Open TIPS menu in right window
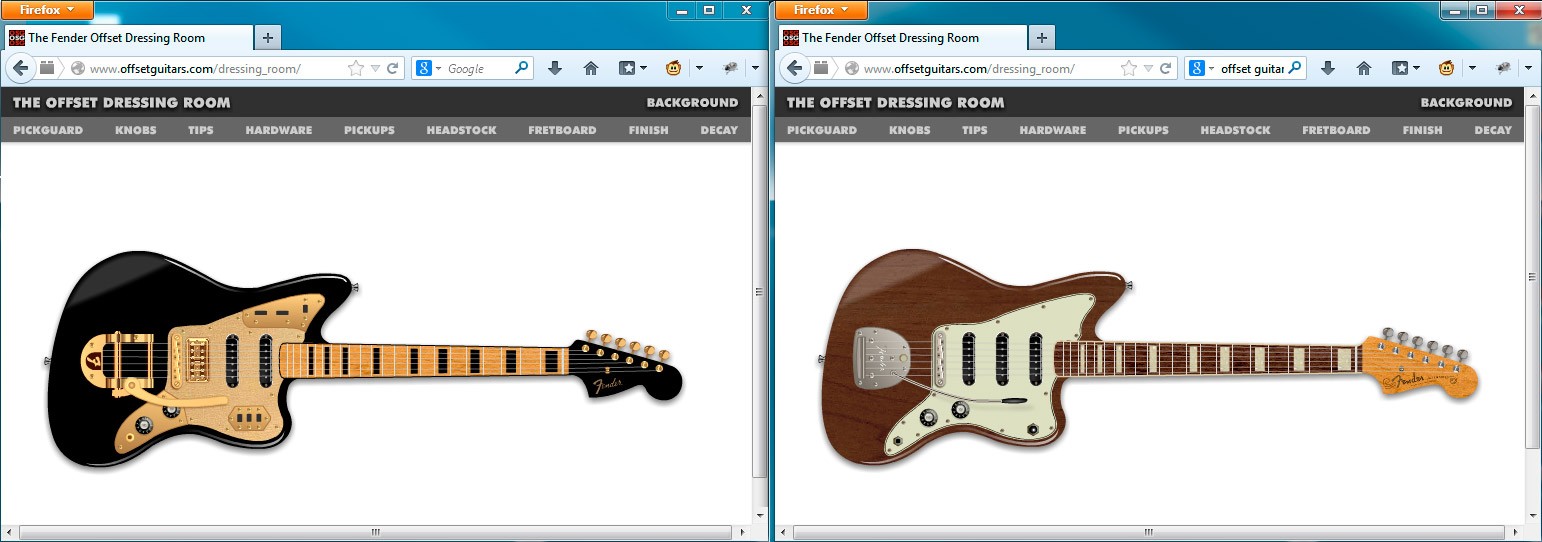The width and height of the screenshot is (1542, 542). click(975, 130)
